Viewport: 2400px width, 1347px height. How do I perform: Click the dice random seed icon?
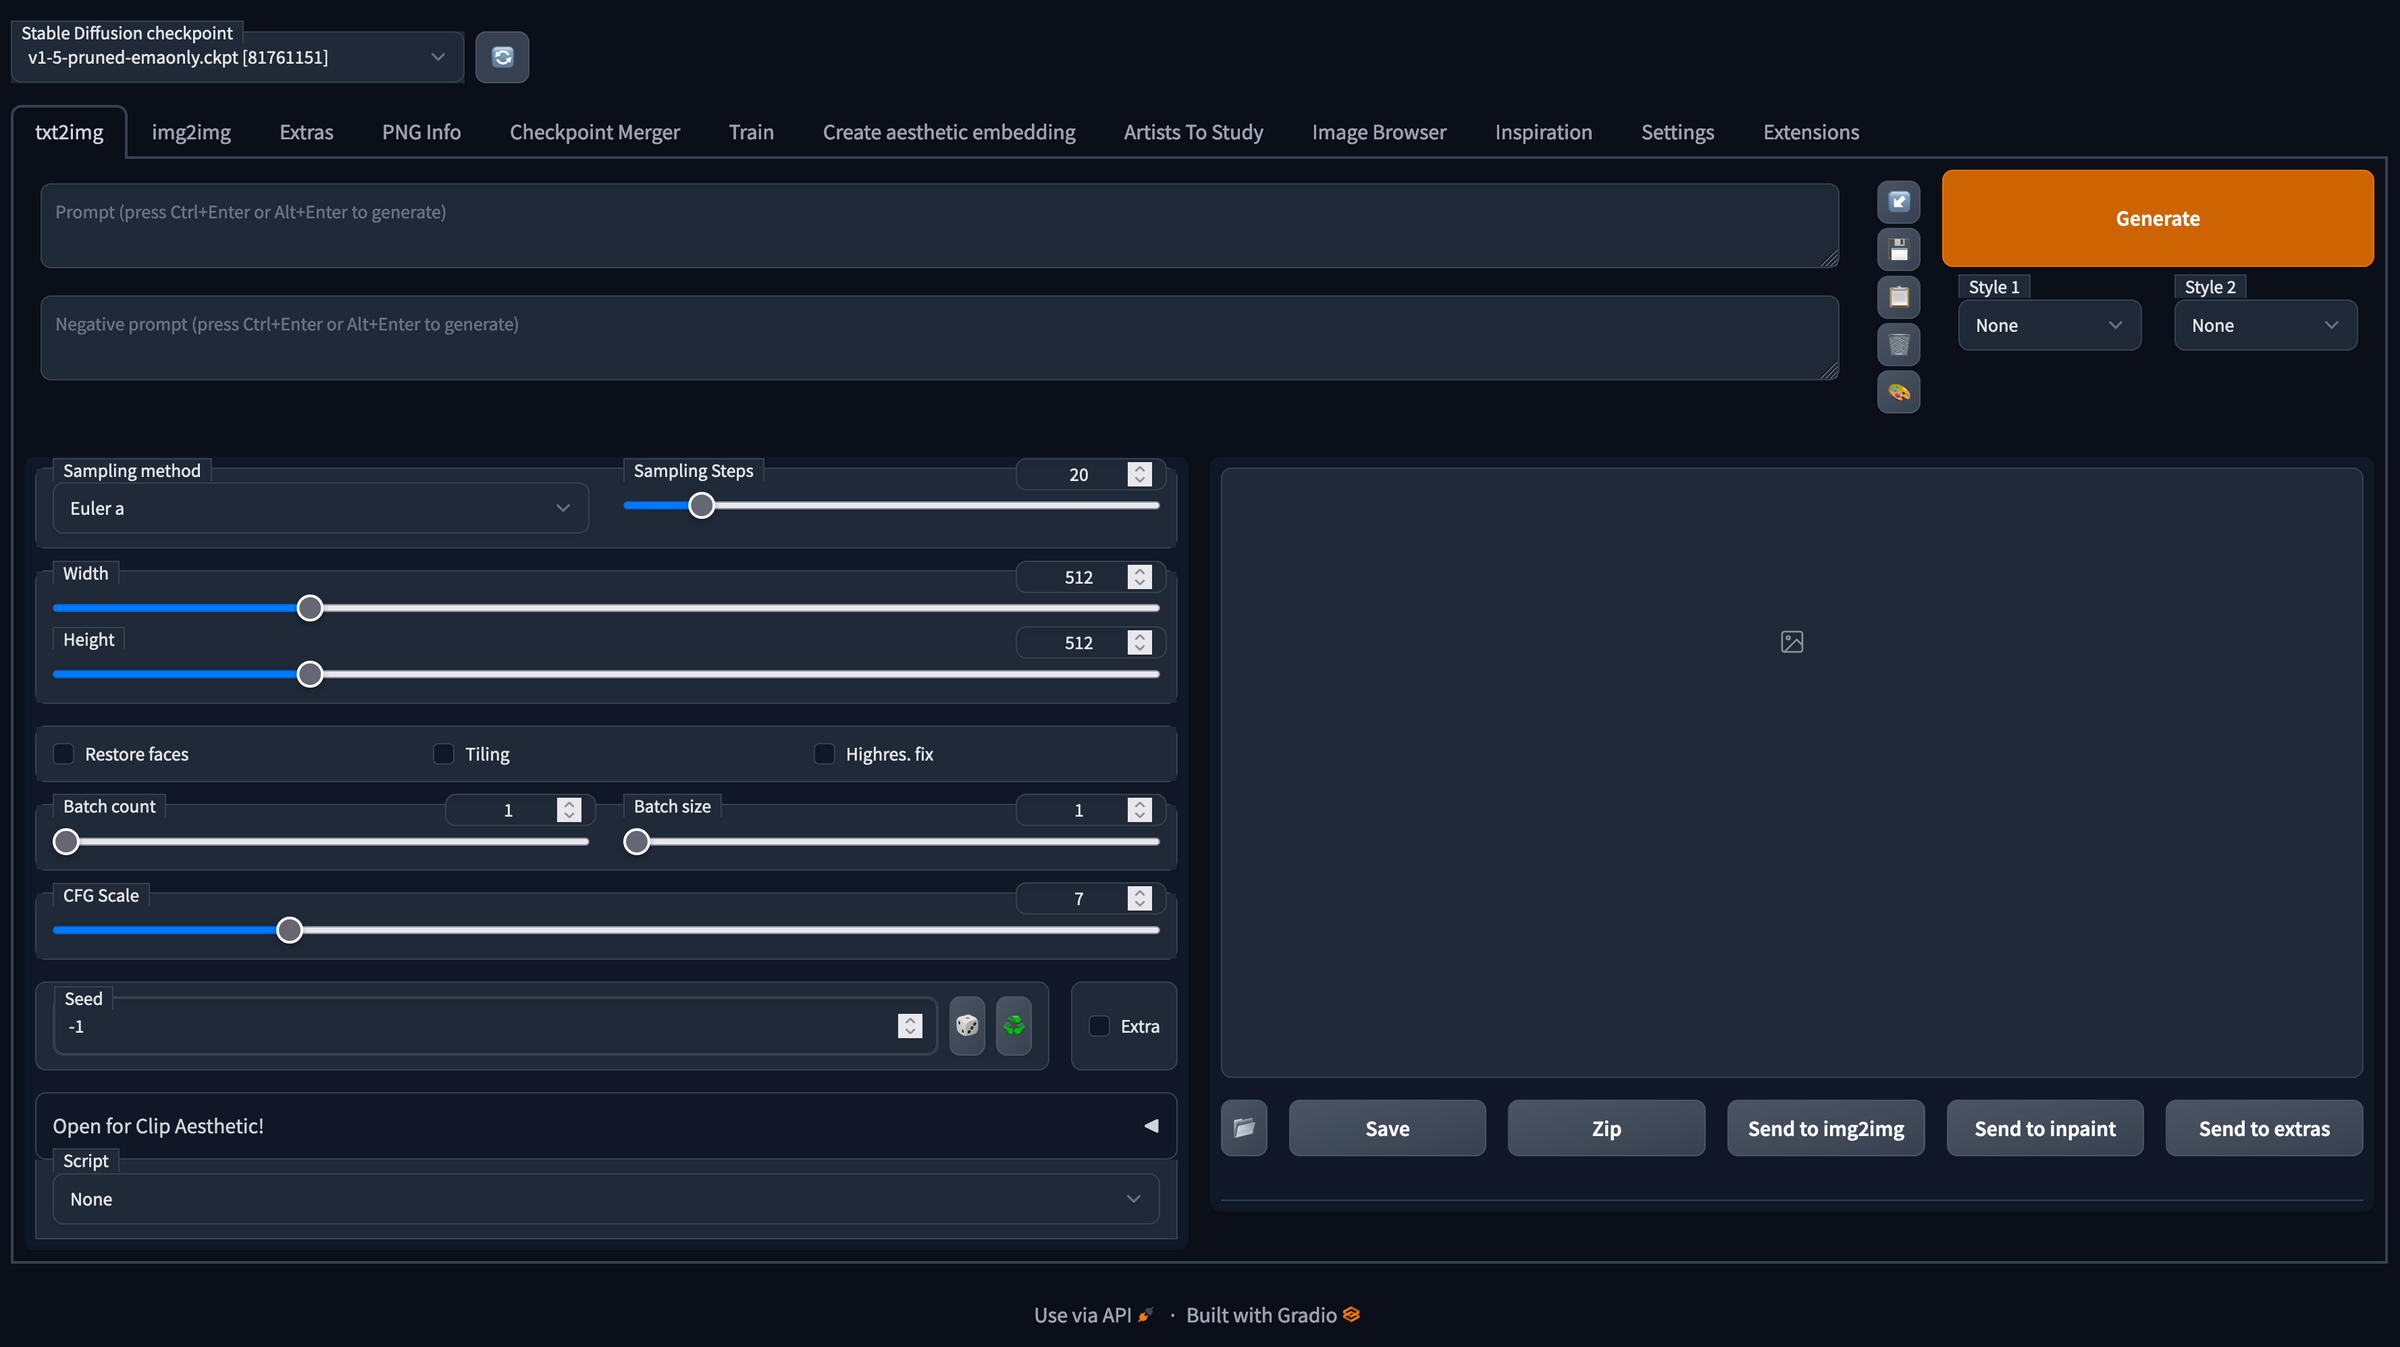[966, 1025]
